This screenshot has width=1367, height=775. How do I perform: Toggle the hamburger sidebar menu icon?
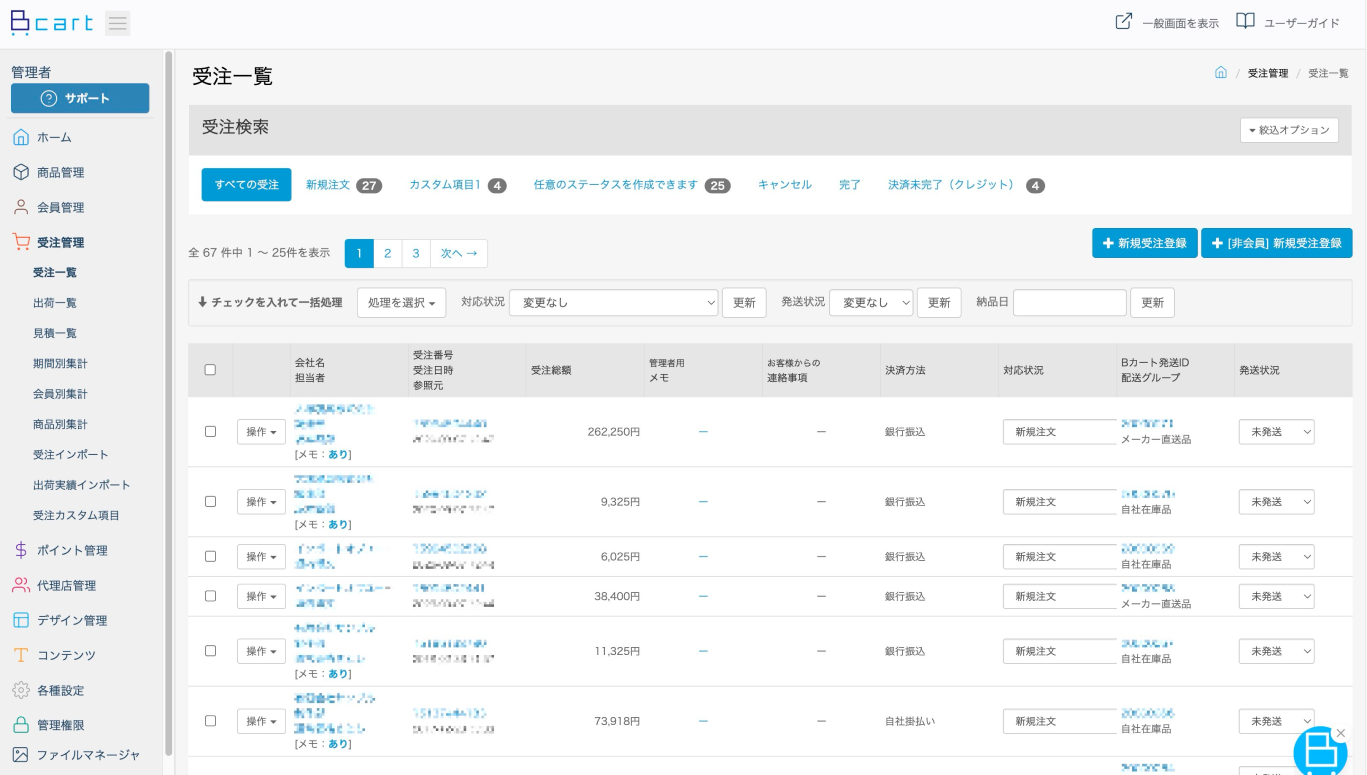point(118,23)
